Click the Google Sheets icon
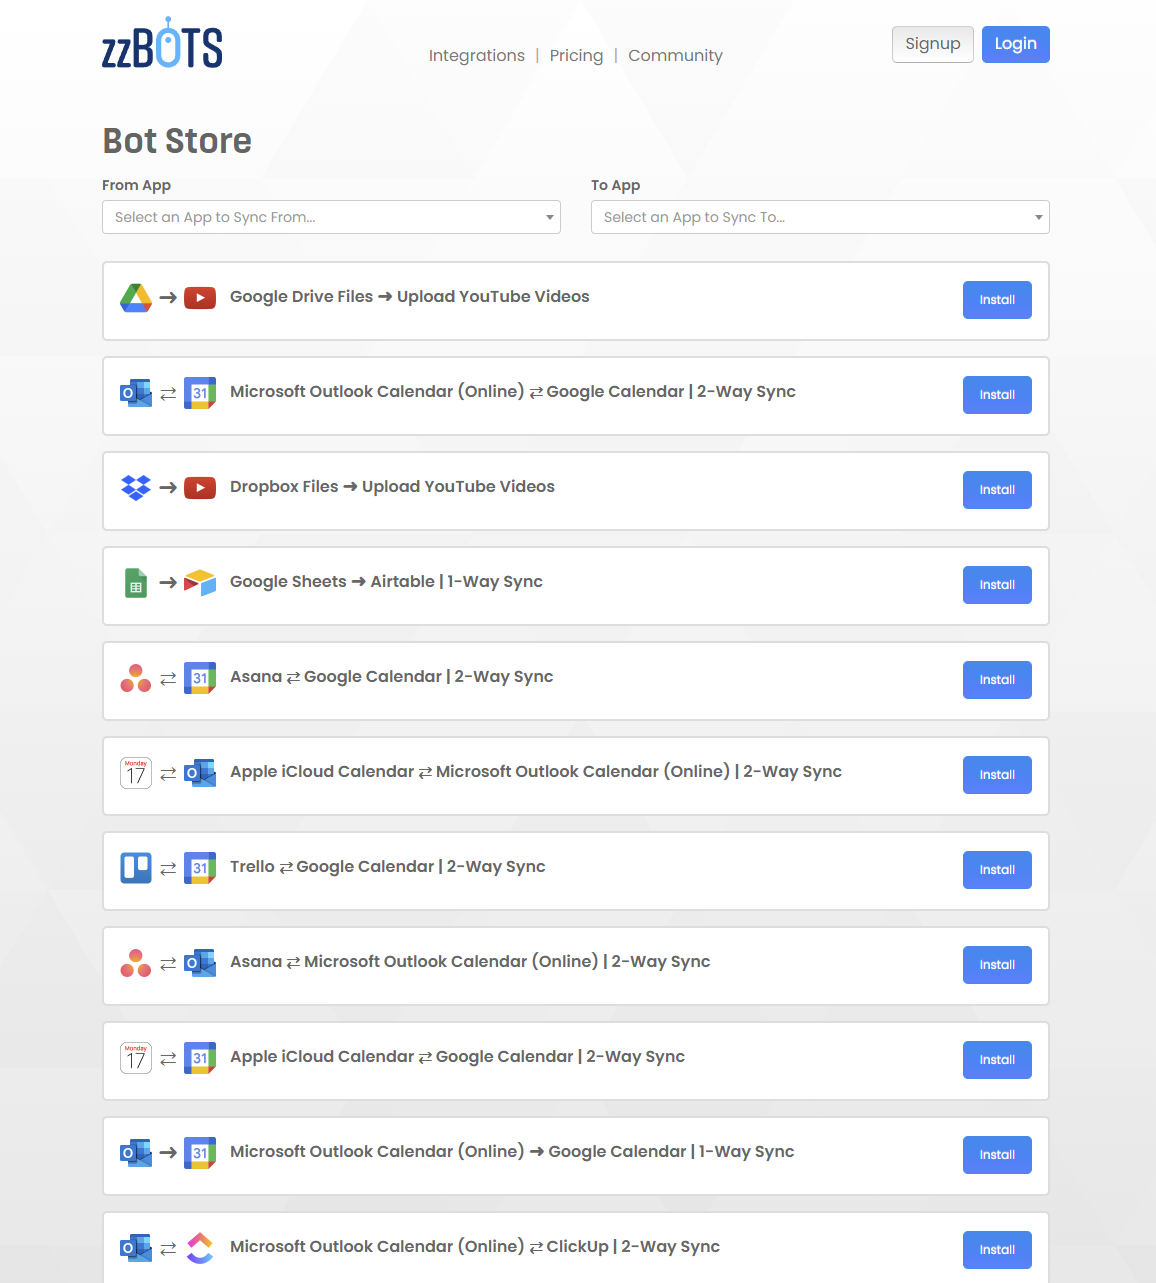The height and width of the screenshot is (1283, 1156). [135, 581]
